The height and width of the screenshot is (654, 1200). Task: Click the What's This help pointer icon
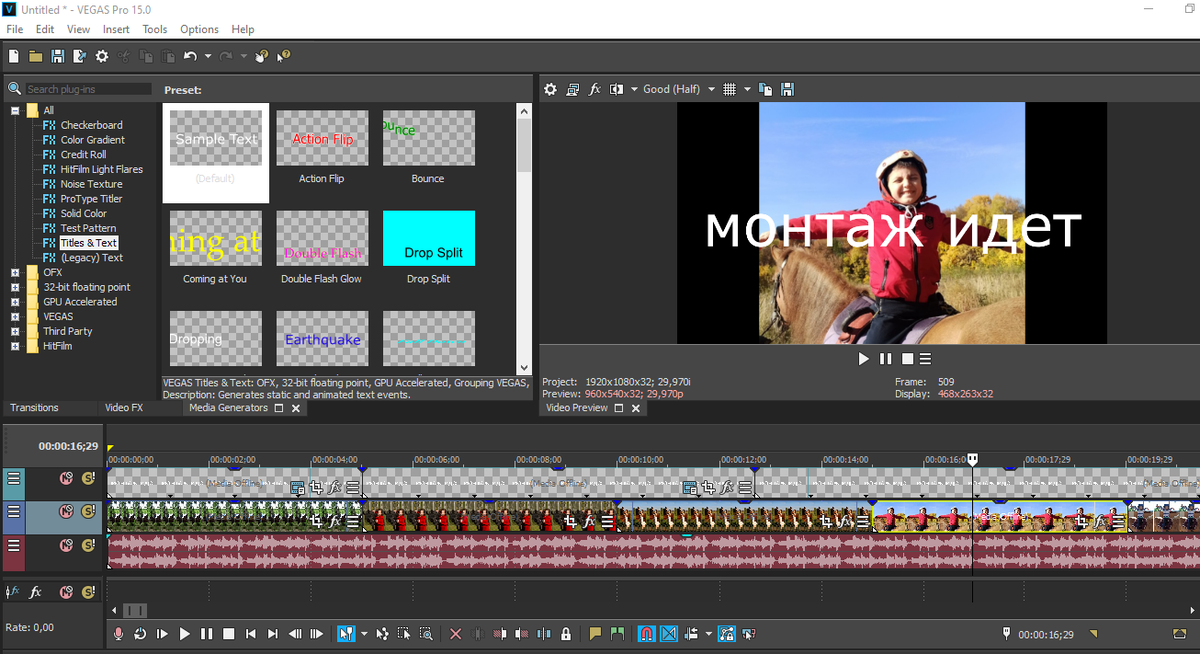click(x=283, y=56)
